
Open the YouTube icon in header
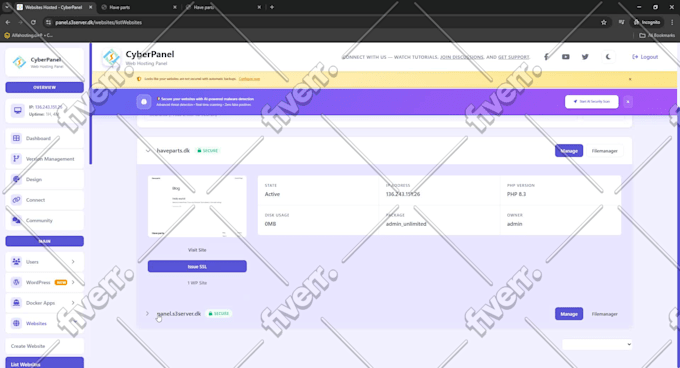pyautogui.click(x=566, y=57)
